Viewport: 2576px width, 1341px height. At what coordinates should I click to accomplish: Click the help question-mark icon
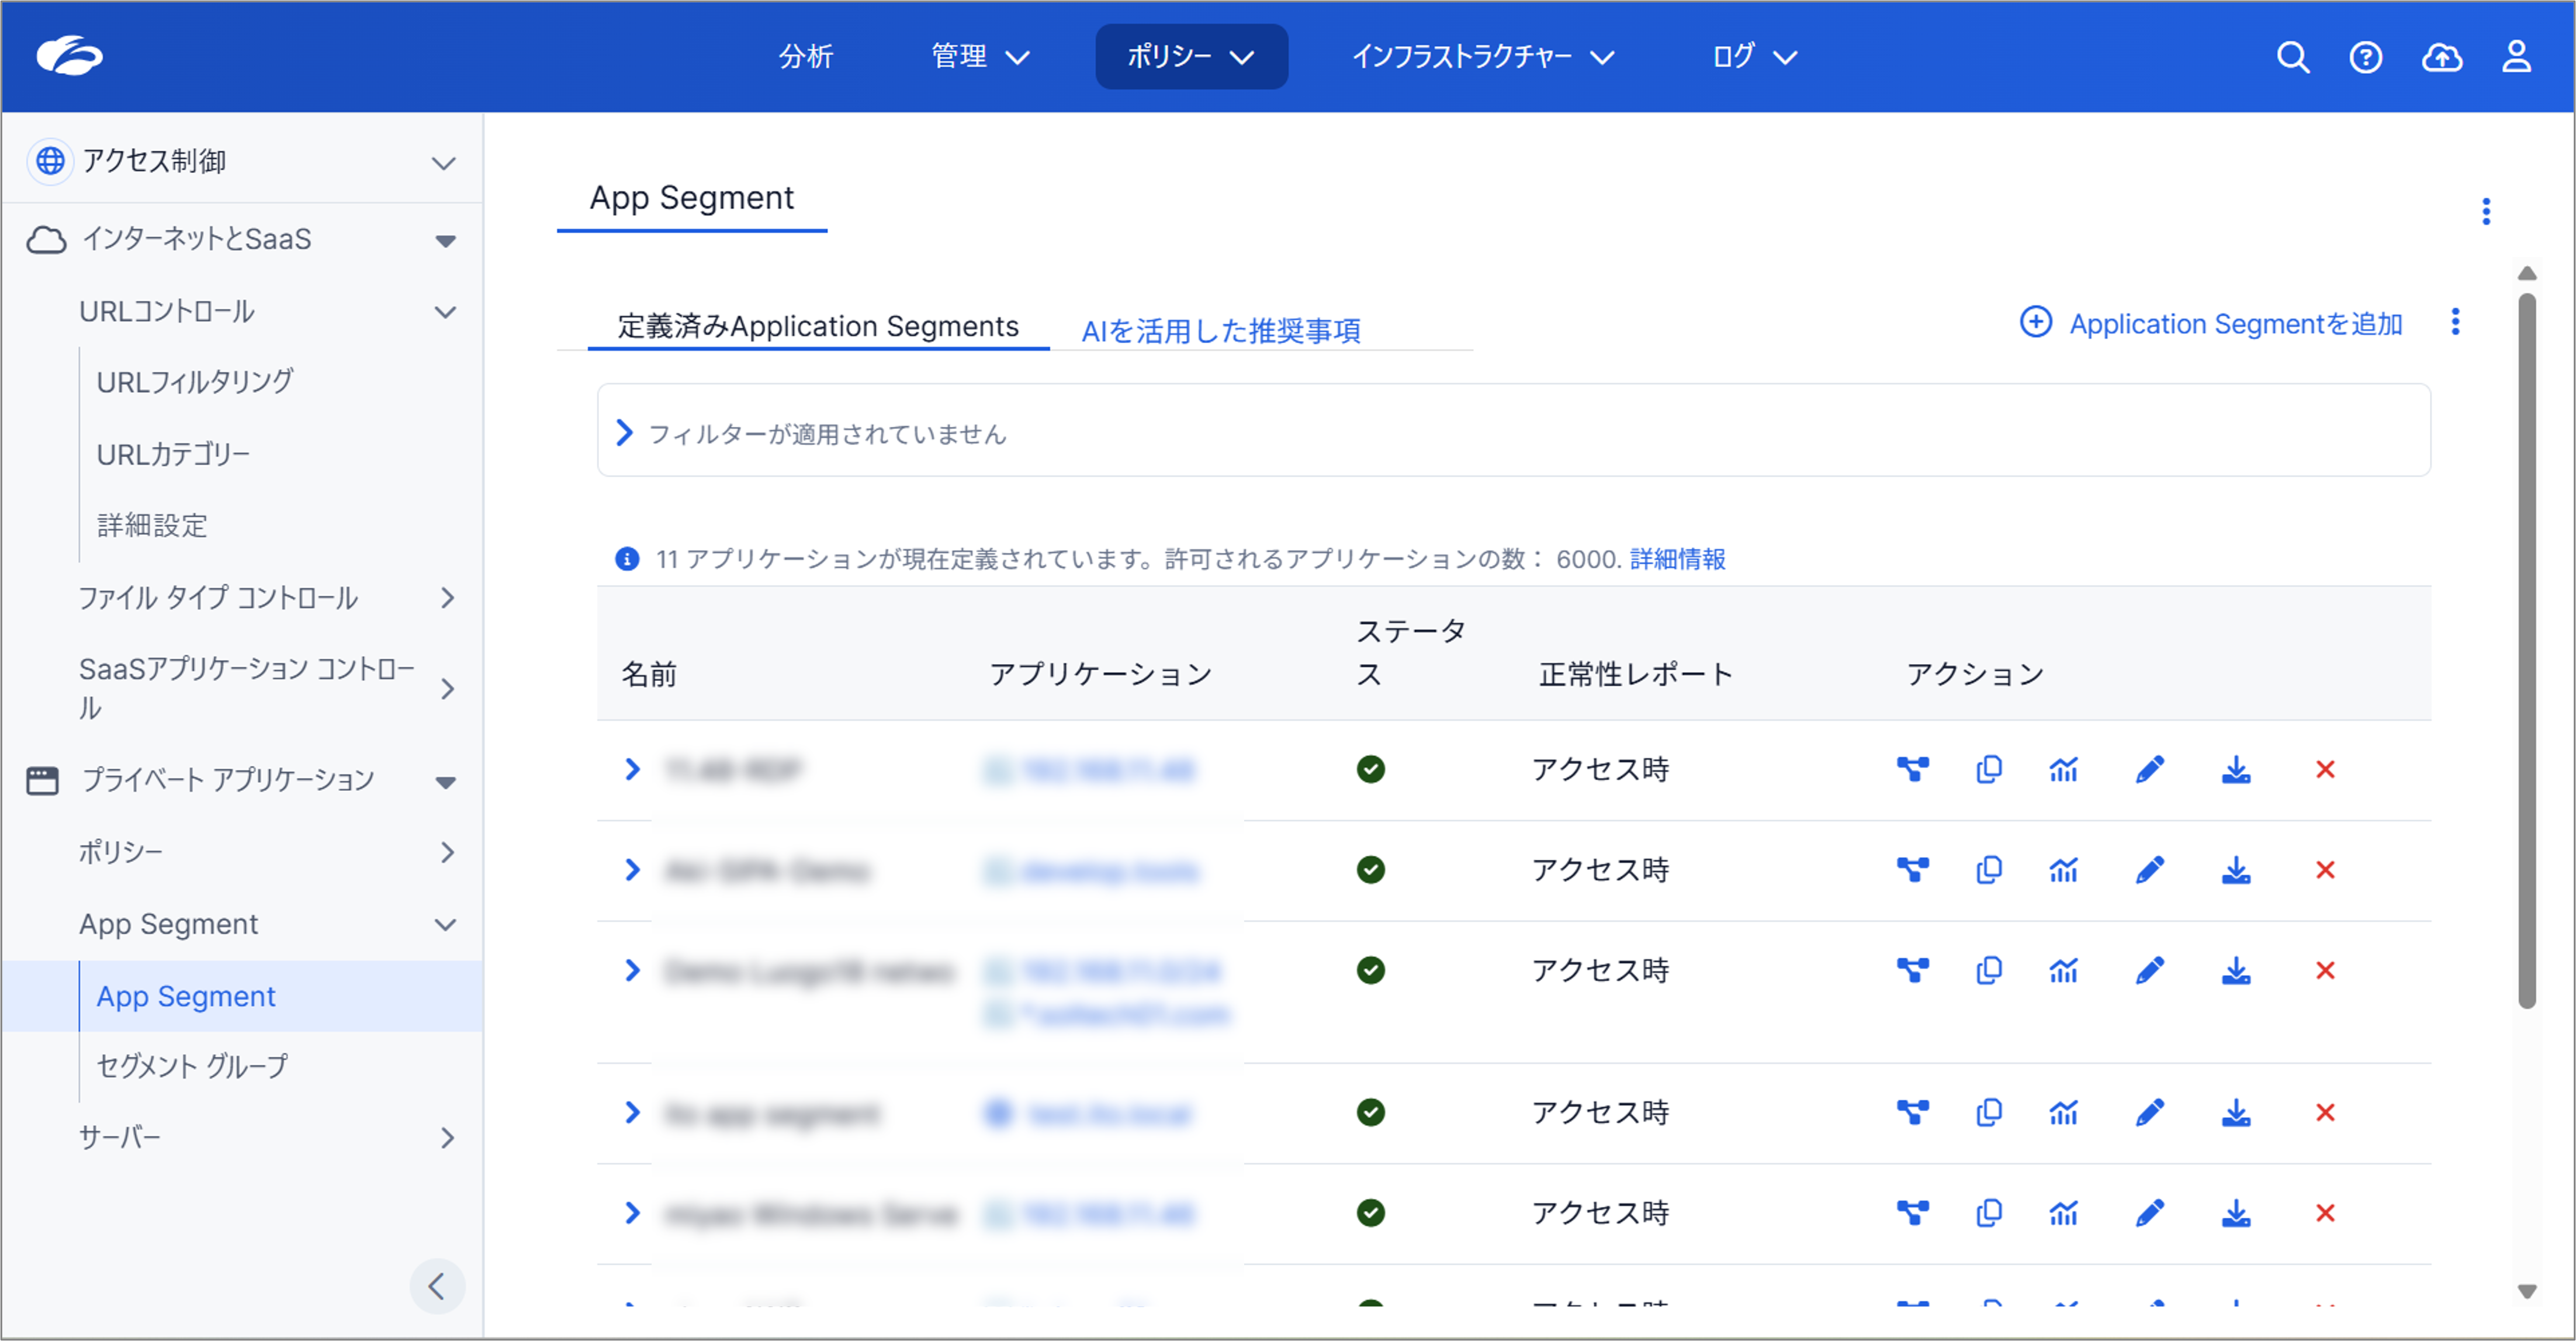[x=2366, y=57]
